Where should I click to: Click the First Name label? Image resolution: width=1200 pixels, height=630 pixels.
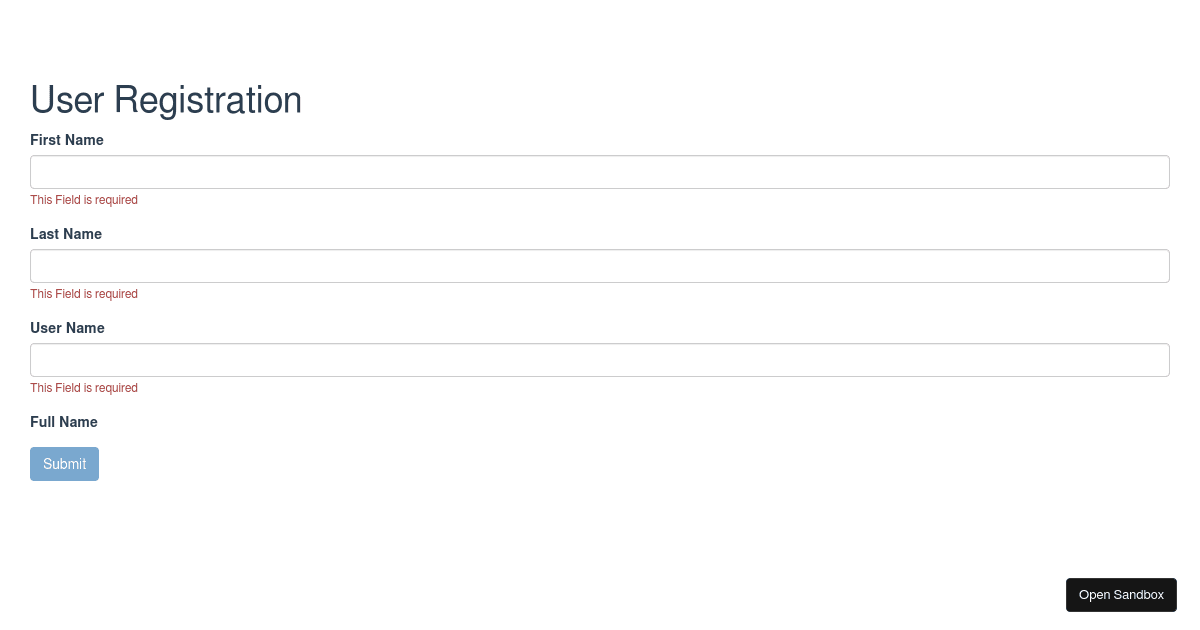[x=67, y=140]
